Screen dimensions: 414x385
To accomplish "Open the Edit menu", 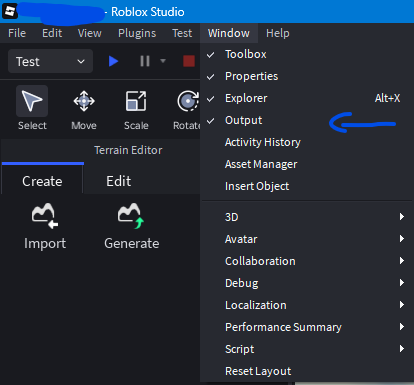I will (52, 33).
